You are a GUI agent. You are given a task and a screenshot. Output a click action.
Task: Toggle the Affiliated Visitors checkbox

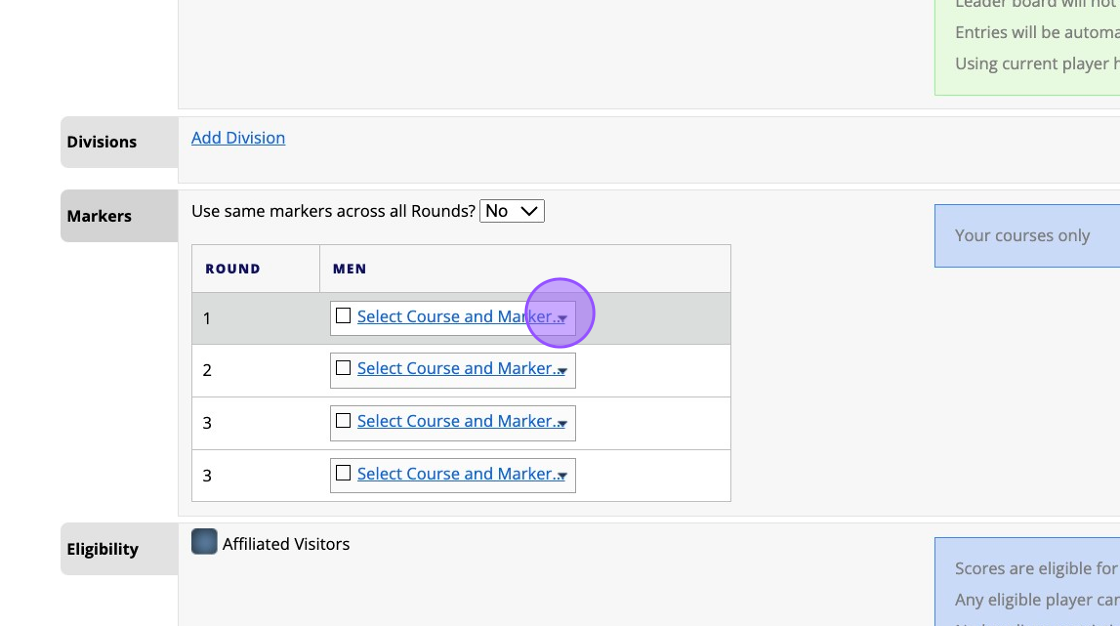coord(204,542)
